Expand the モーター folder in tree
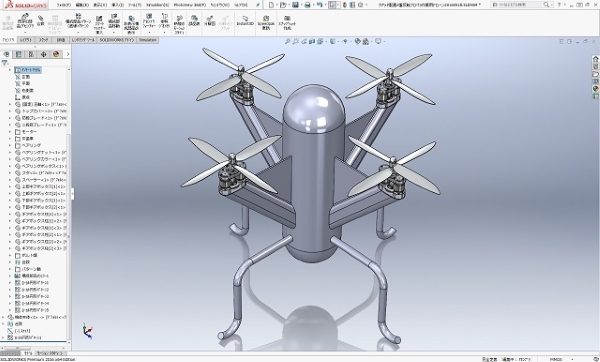Viewport: 600px width, 362px height. 10,132
